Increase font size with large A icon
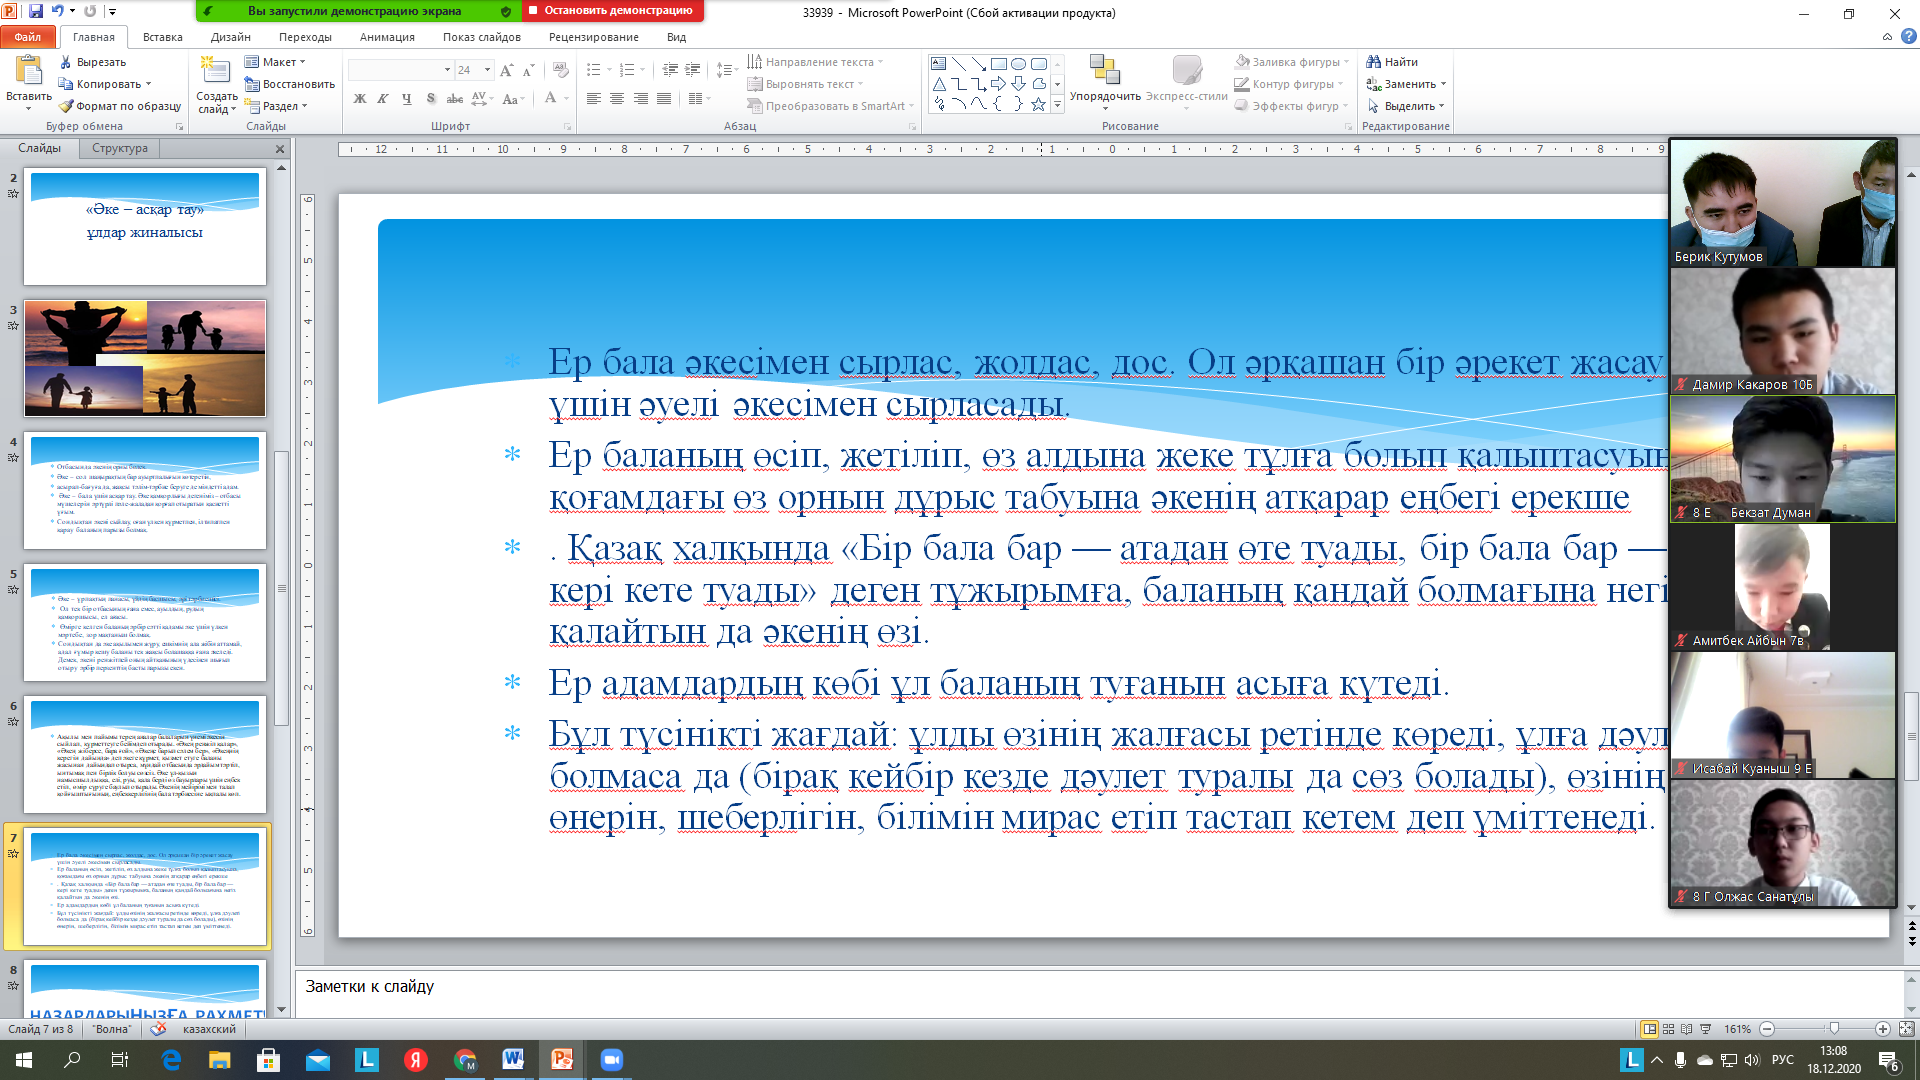This screenshot has height=1080, width=1920. (506, 70)
